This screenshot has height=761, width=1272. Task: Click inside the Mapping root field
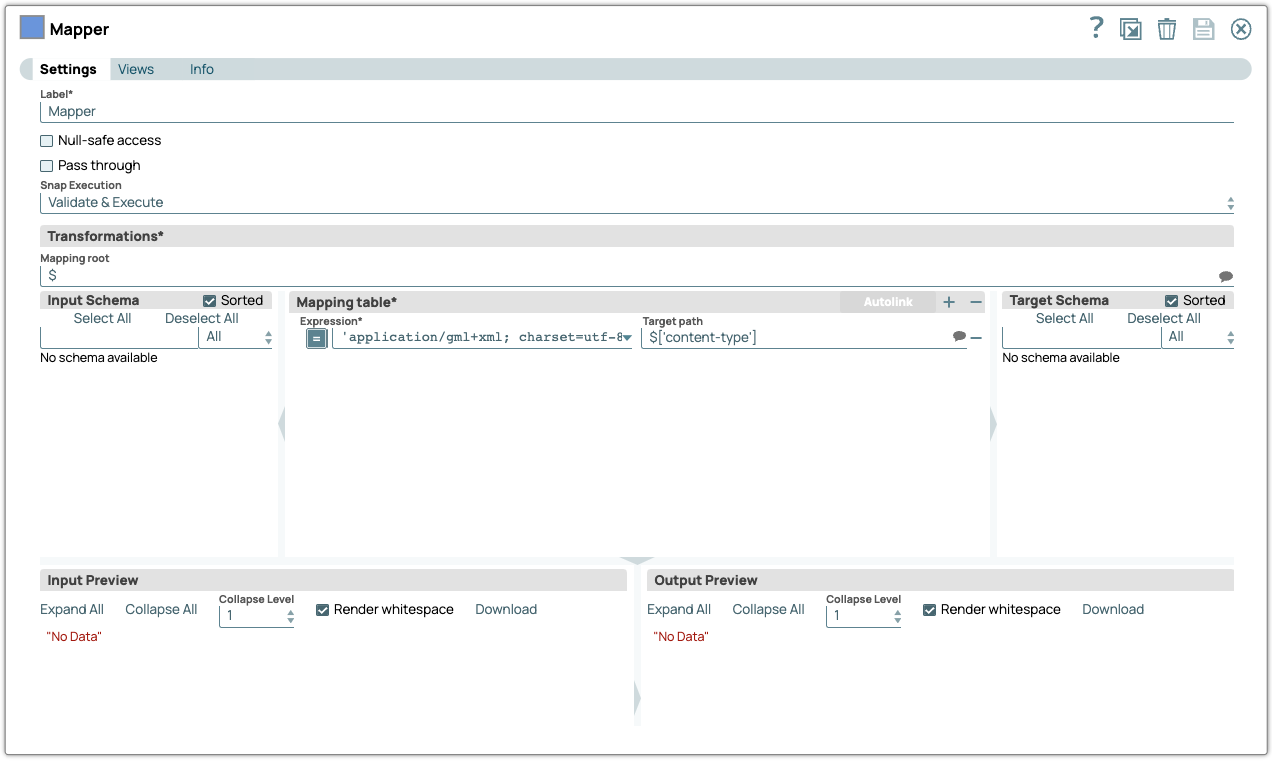click(400, 275)
